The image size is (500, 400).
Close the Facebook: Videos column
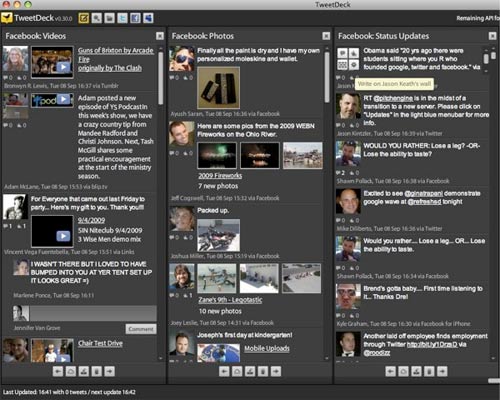(x=160, y=36)
